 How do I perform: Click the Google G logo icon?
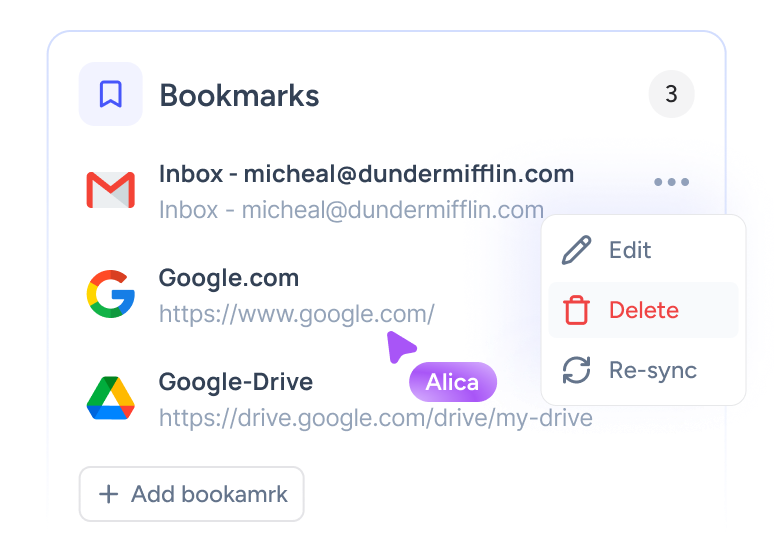tap(111, 294)
